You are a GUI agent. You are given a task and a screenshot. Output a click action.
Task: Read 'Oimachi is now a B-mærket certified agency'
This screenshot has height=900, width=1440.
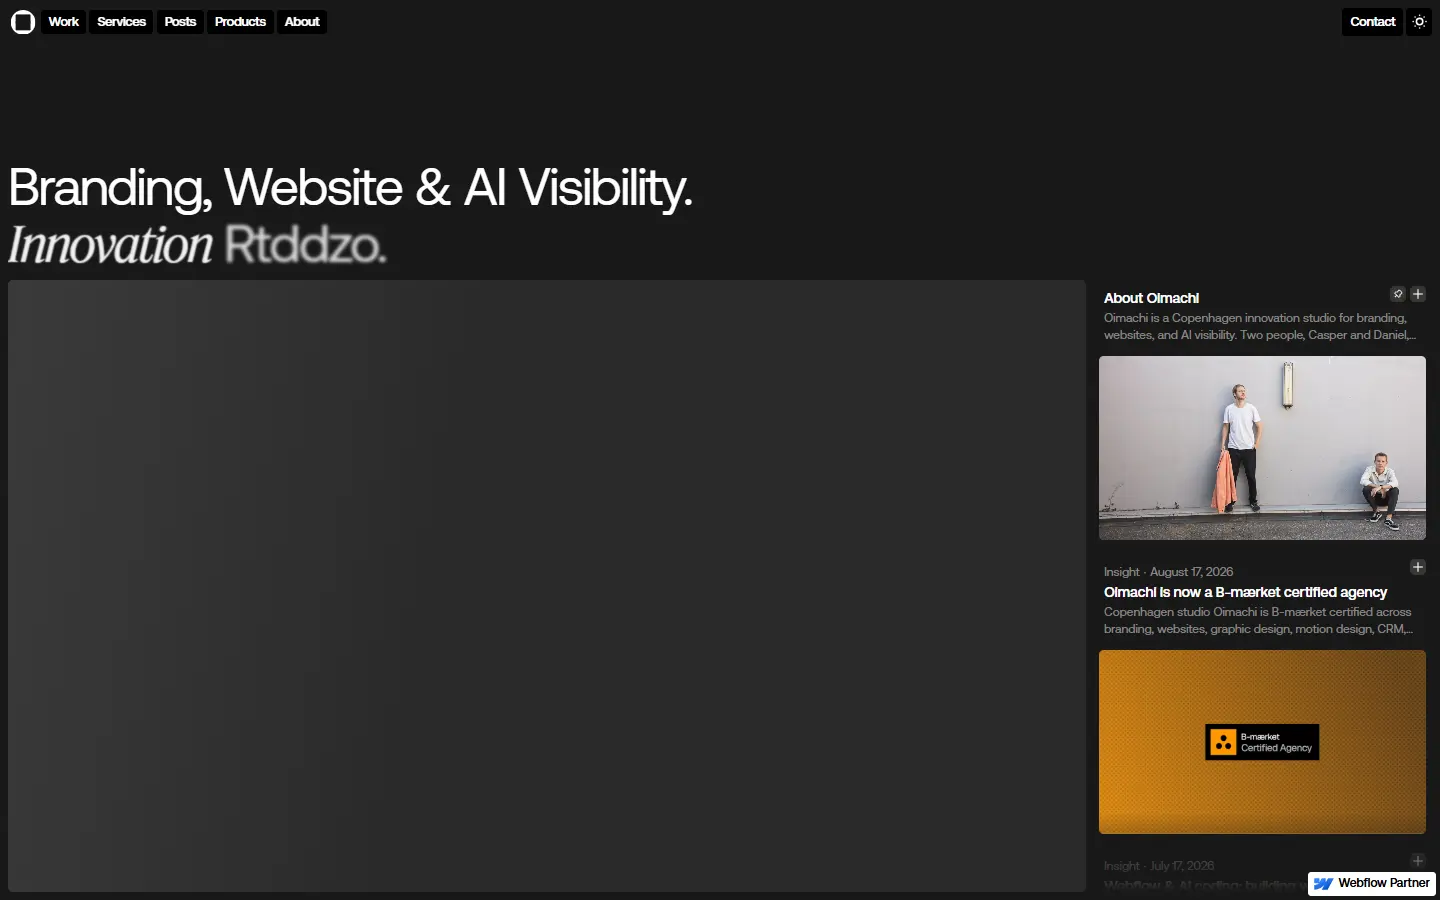coord(1245,592)
